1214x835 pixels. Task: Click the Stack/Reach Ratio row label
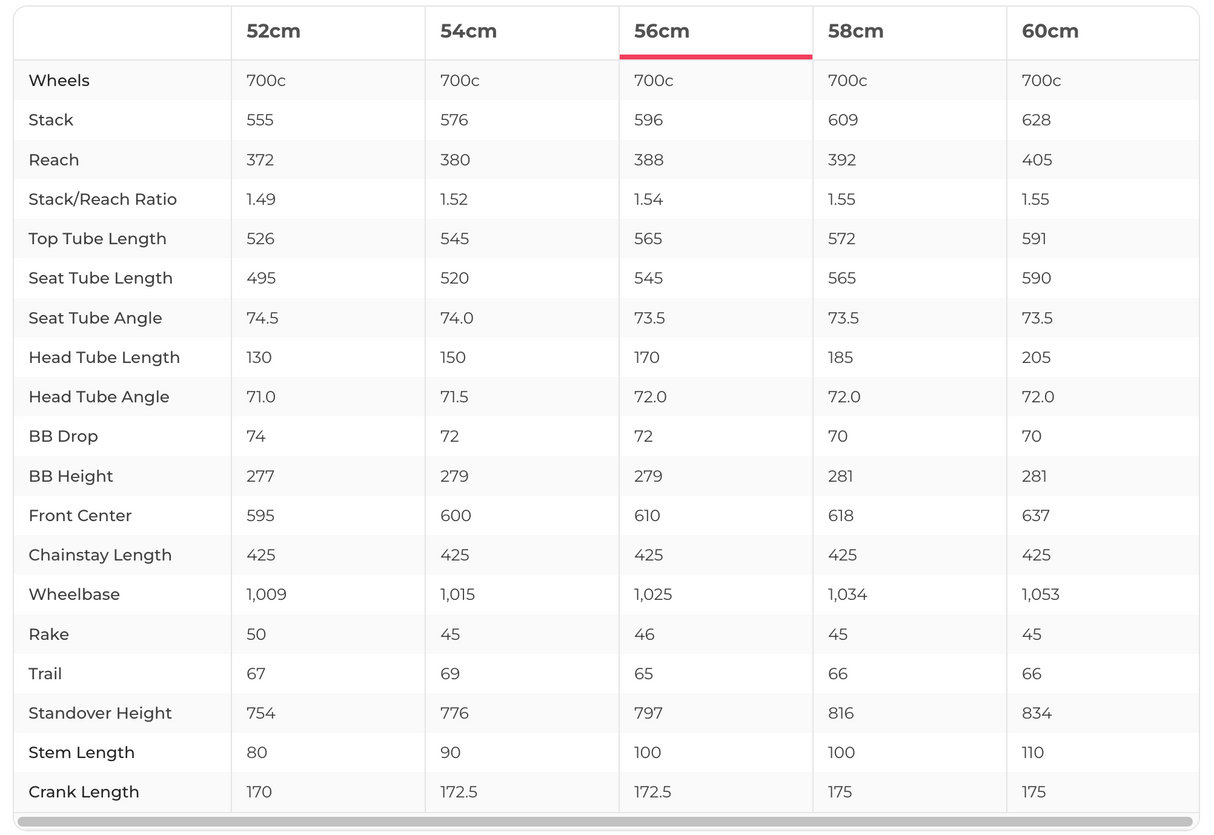click(x=102, y=199)
